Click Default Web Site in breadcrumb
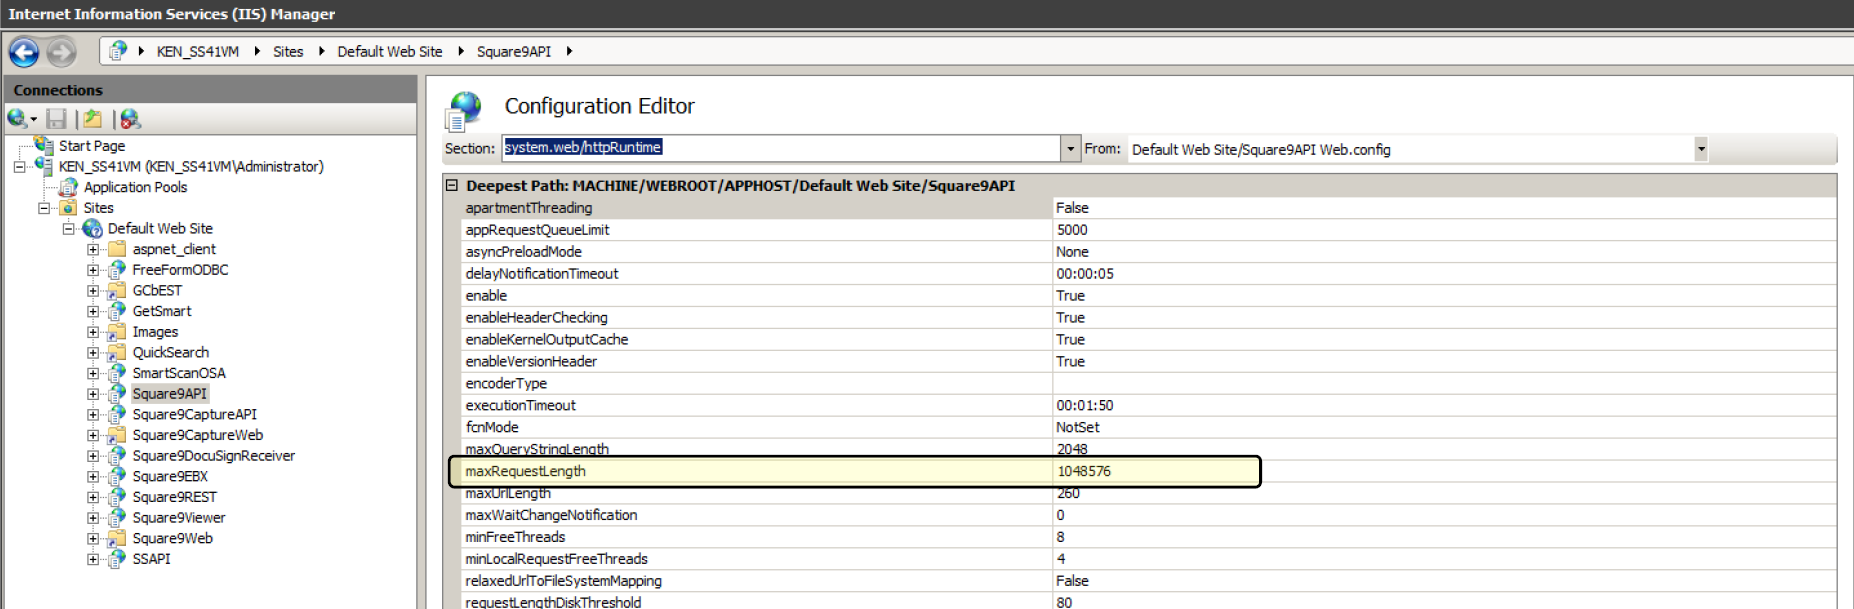Screen dimensions: 1854x609 coord(389,52)
